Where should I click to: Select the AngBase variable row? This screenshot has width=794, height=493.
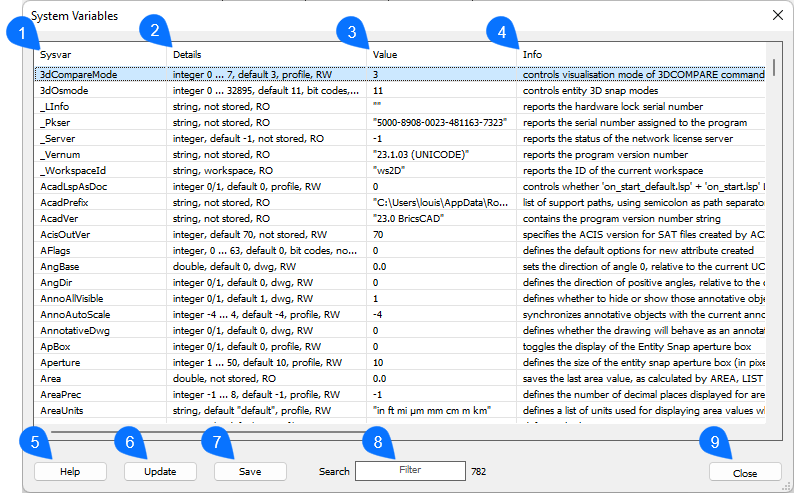59,267
